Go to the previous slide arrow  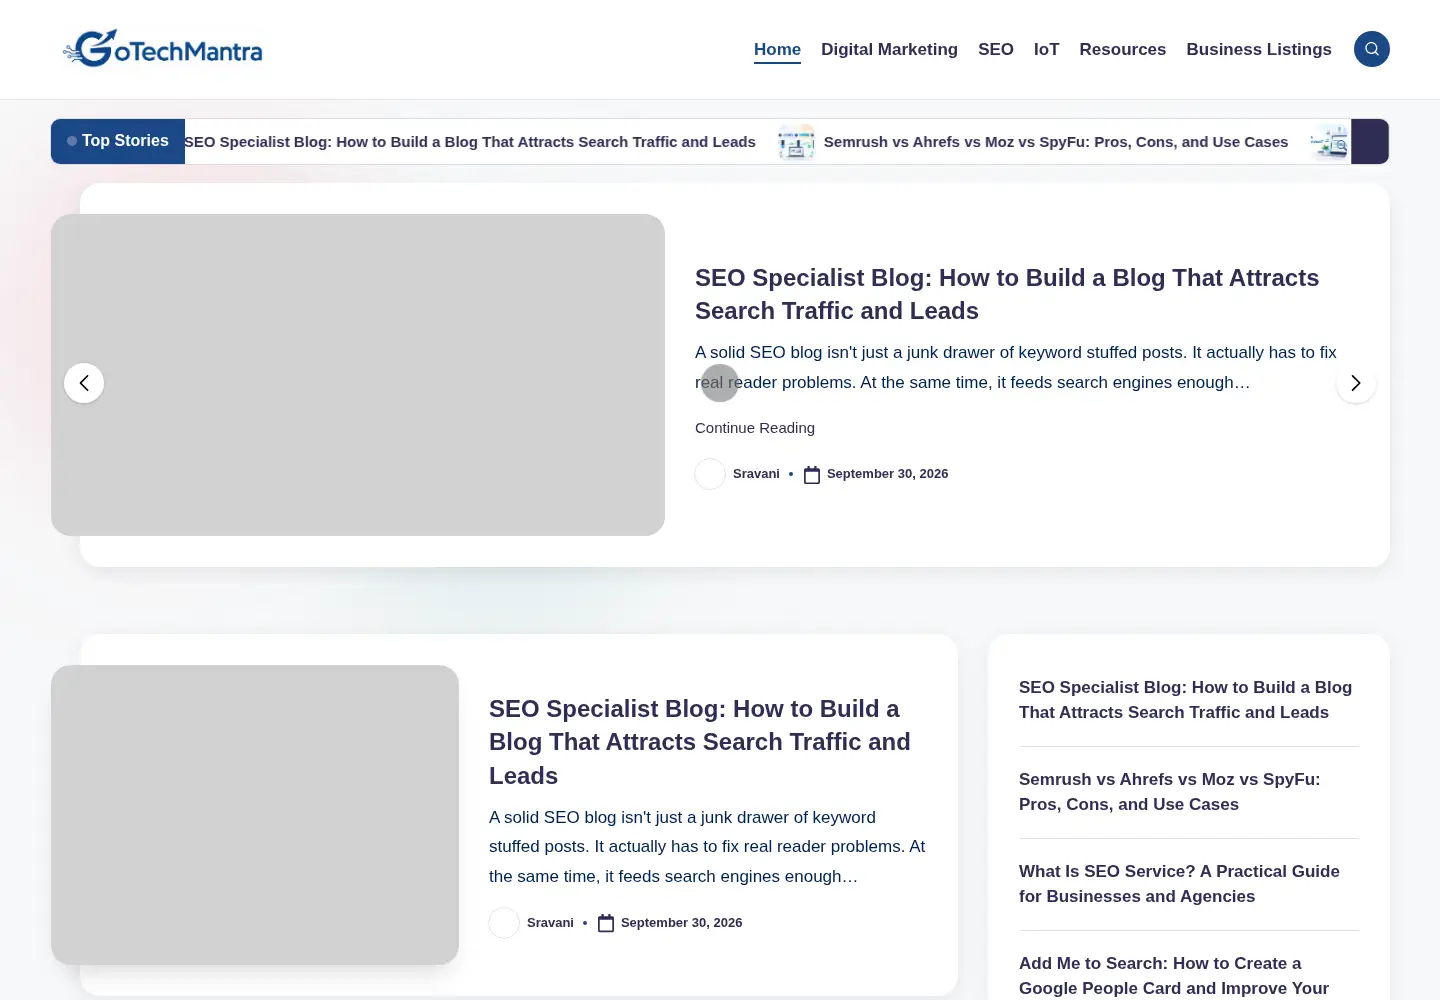coord(84,383)
